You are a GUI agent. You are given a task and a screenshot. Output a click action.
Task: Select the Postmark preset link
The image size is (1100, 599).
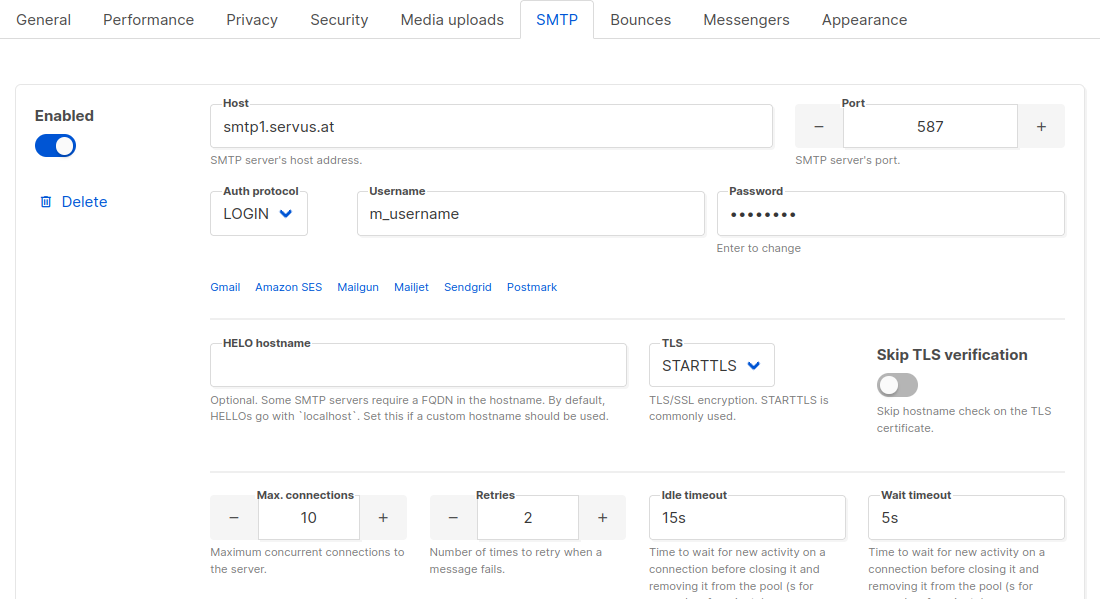pyautogui.click(x=532, y=287)
